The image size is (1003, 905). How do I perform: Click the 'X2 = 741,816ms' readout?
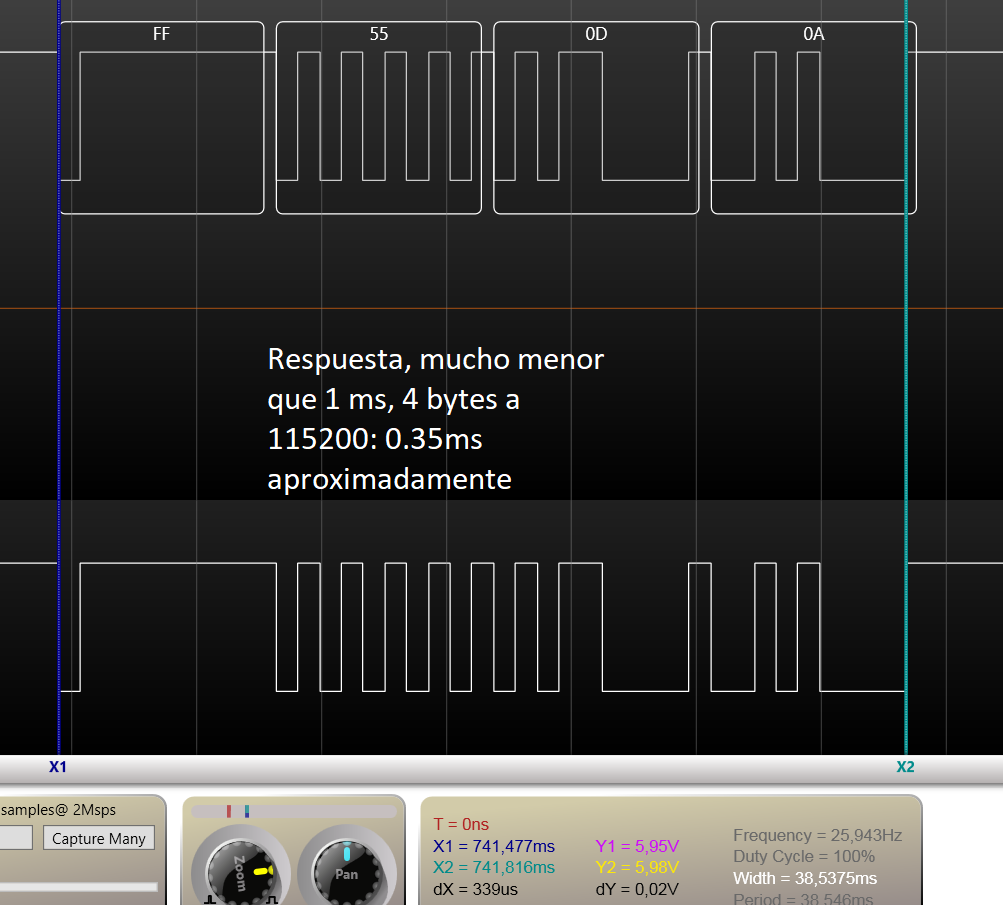click(x=494, y=867)
